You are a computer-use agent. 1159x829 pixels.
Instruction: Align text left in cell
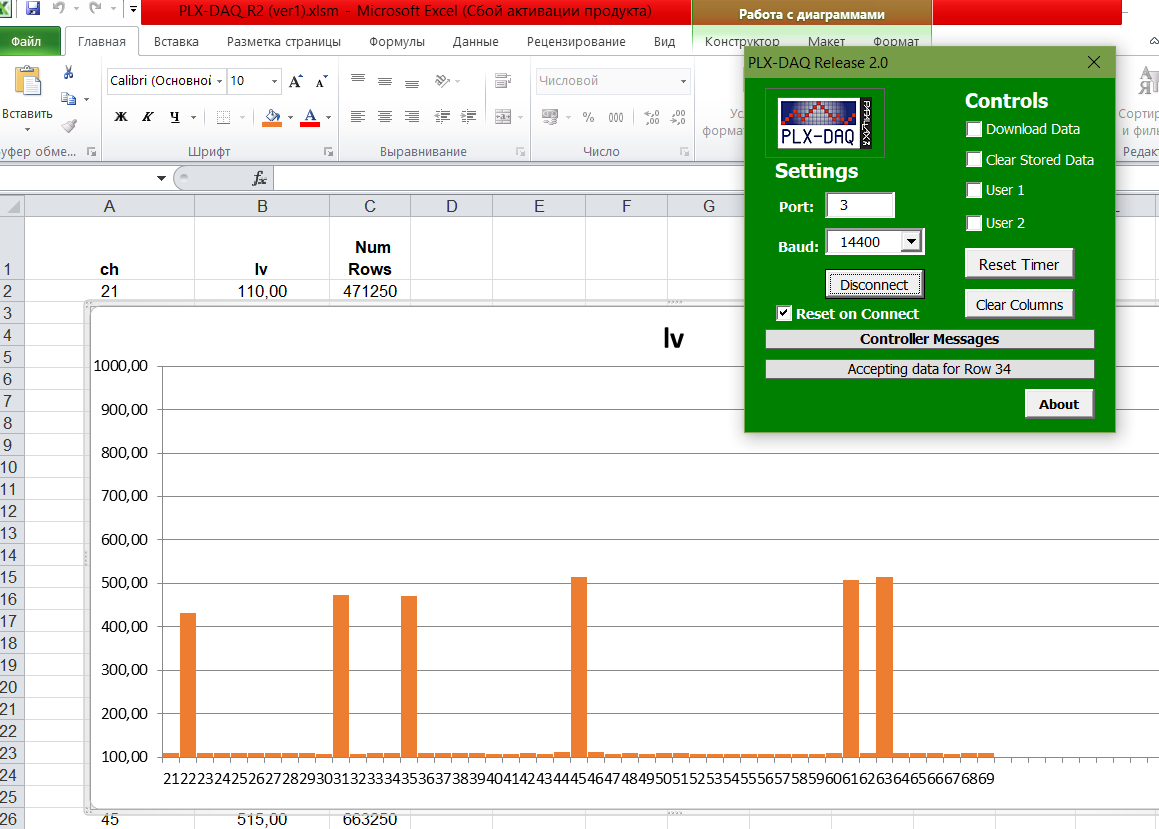click(358, 117)
